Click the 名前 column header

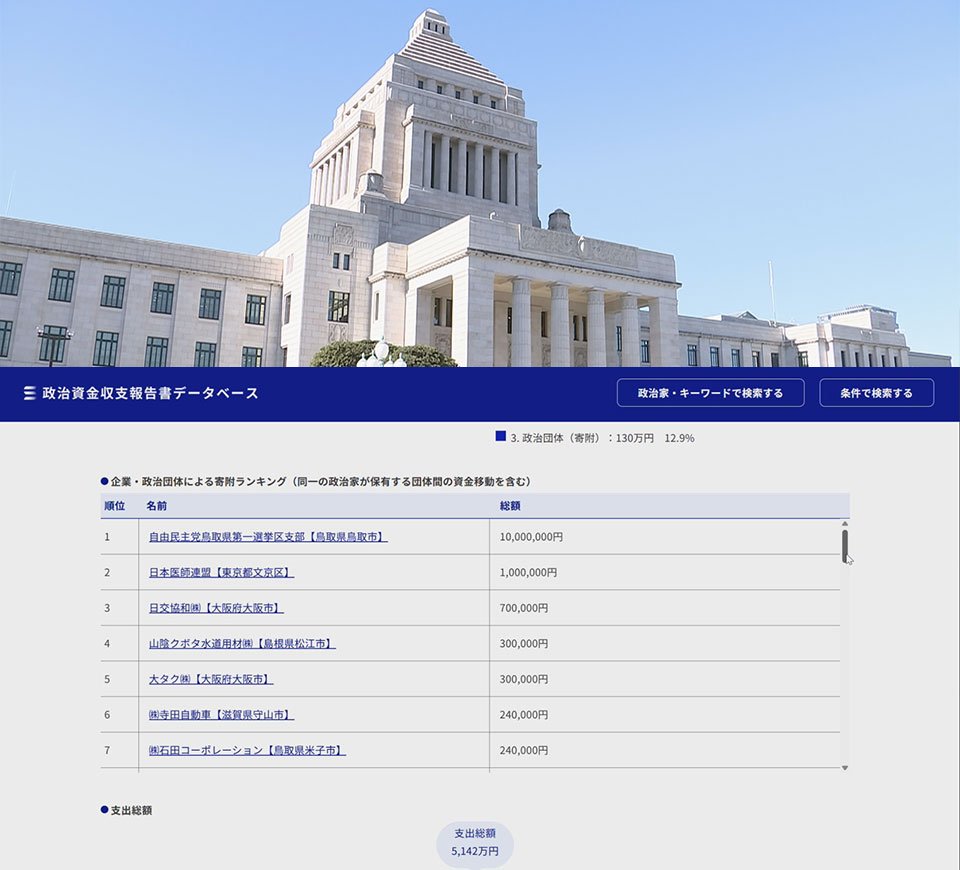(157, 506)
